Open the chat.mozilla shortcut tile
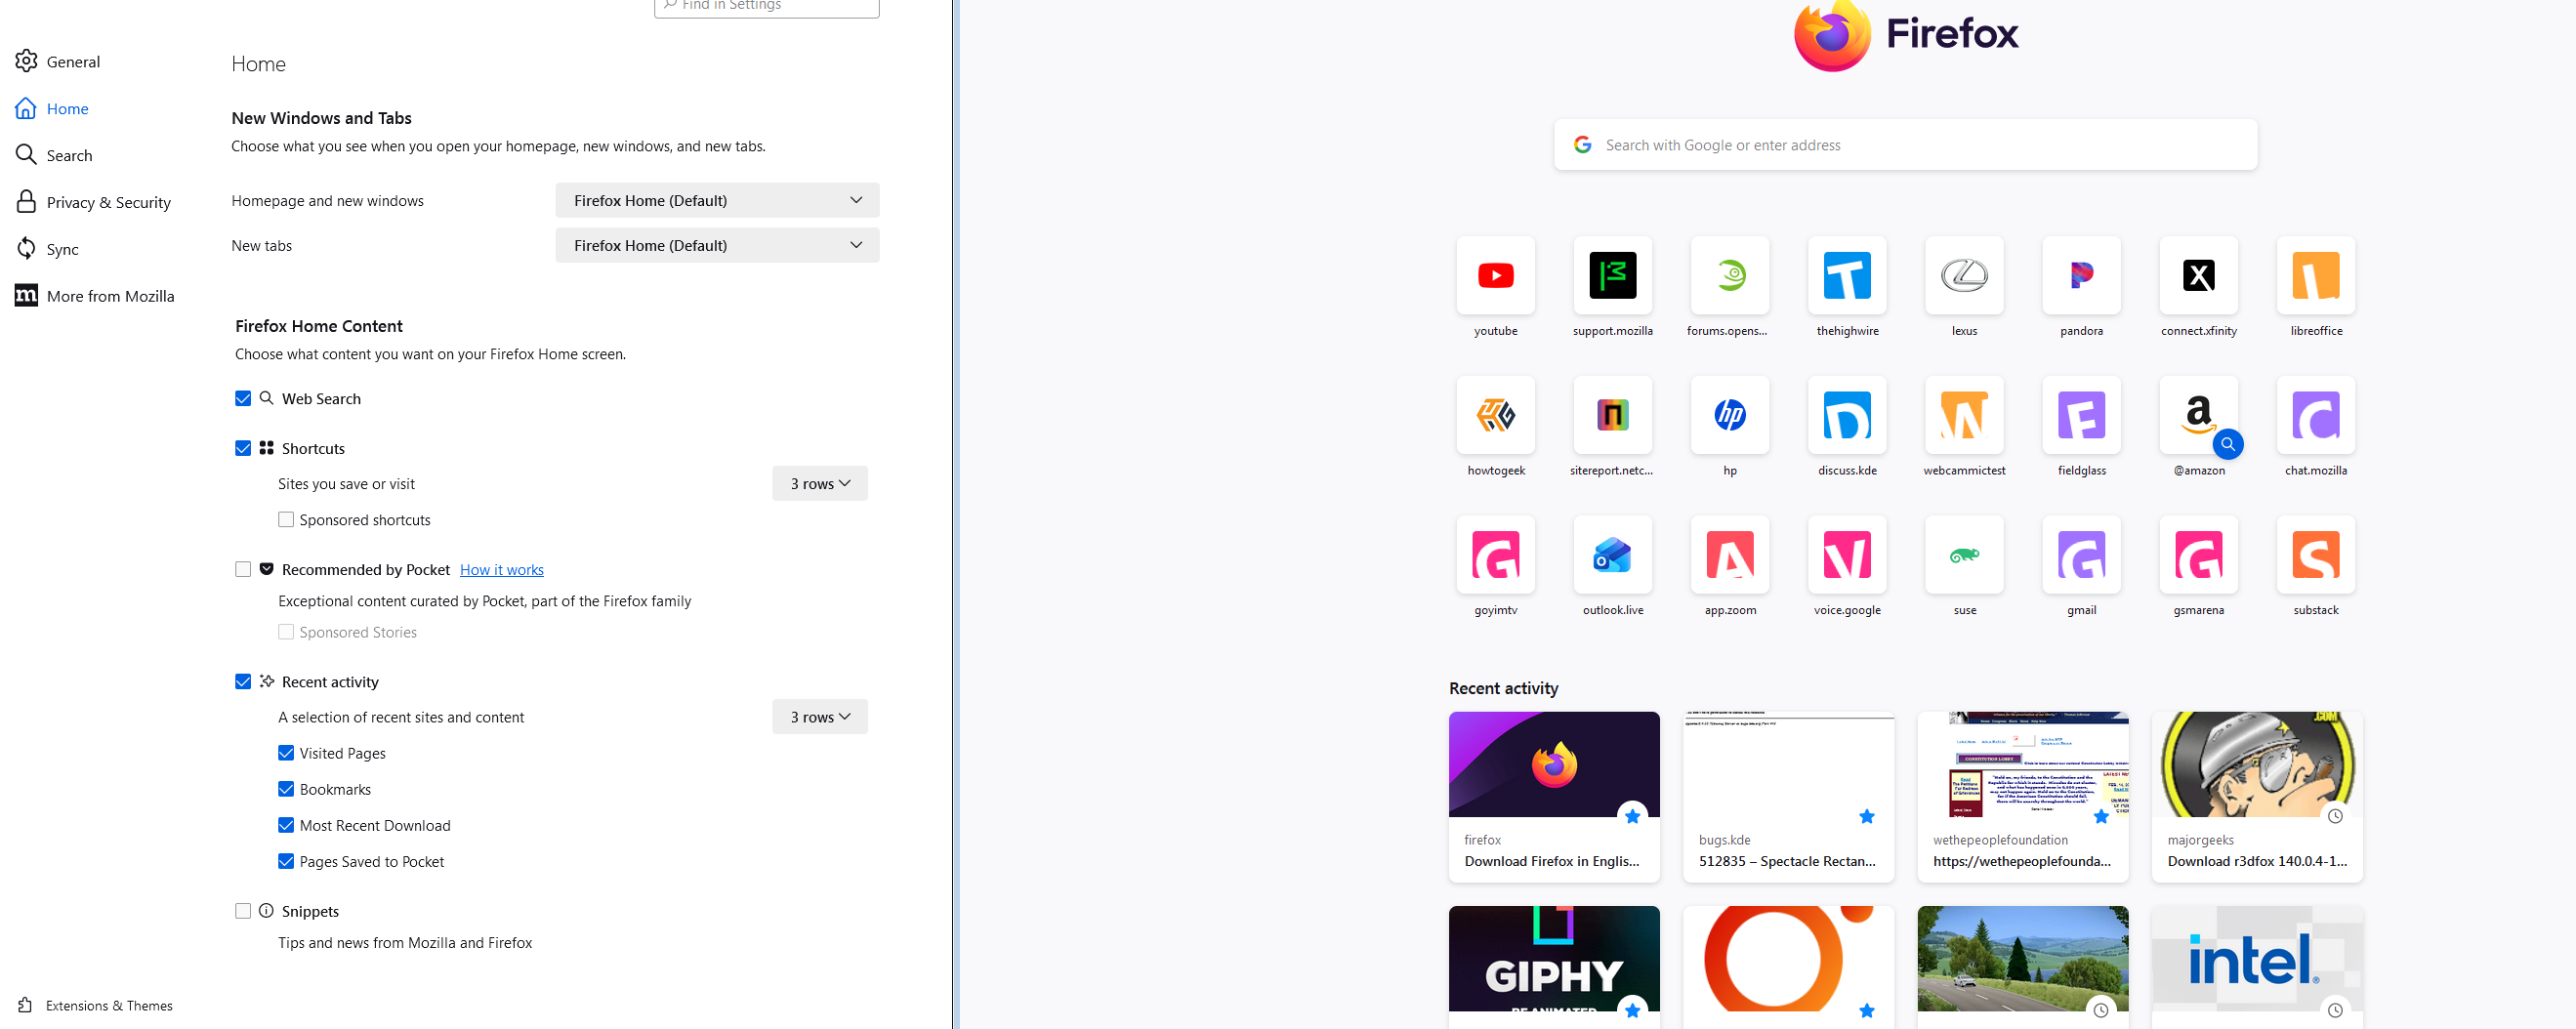Image resolution: width=2576 pixels, height=1029 pixels. tap(2315, 415)
